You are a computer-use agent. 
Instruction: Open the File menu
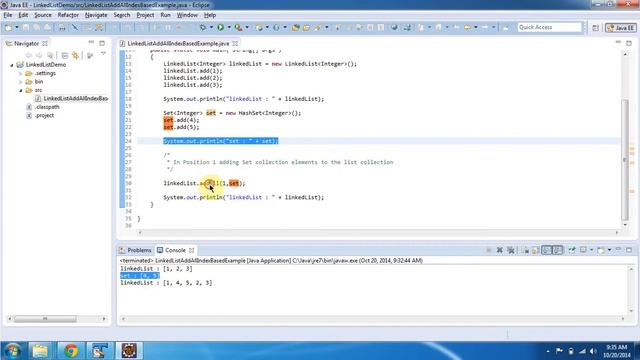coord(8,15)
